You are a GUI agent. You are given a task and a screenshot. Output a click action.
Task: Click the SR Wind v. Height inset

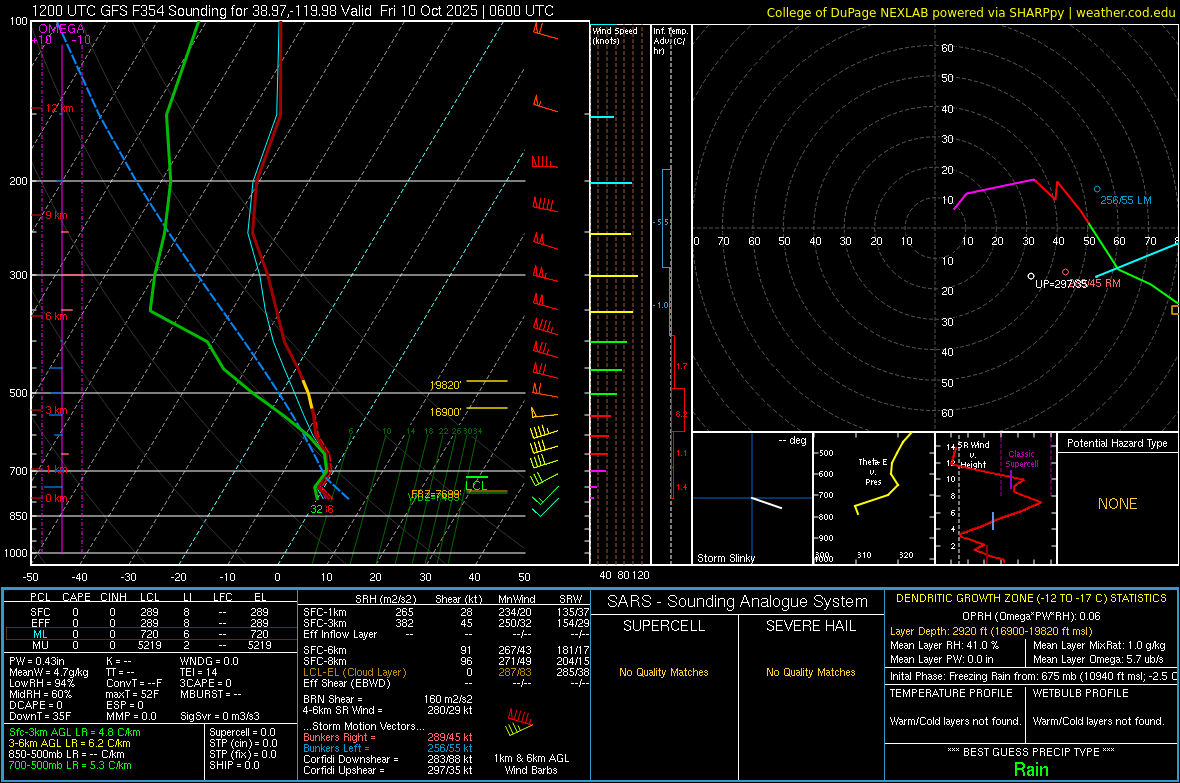(x=996, y=498)
